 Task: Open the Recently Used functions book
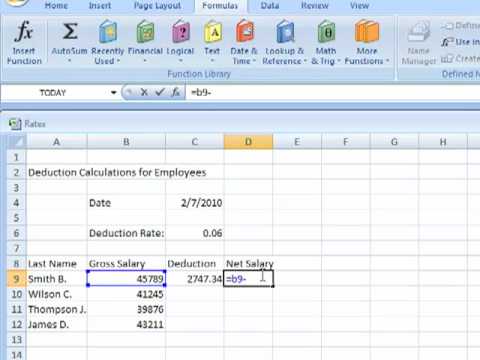coord(107,32)
